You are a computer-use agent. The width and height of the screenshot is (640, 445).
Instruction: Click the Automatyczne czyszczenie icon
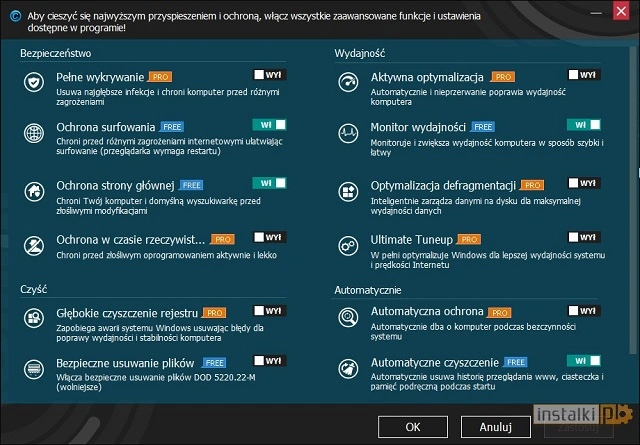[x=350, y=367]
